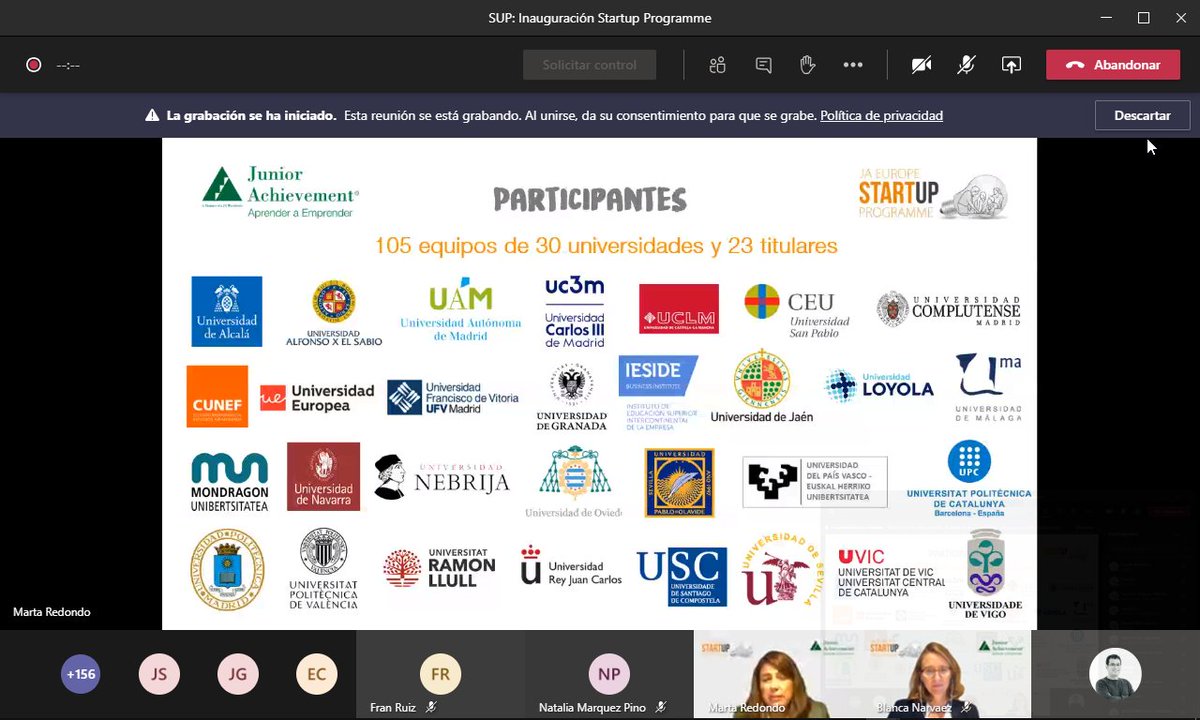Click the meeting timer display
The image size is (1200, 720).
coord(68,66)
